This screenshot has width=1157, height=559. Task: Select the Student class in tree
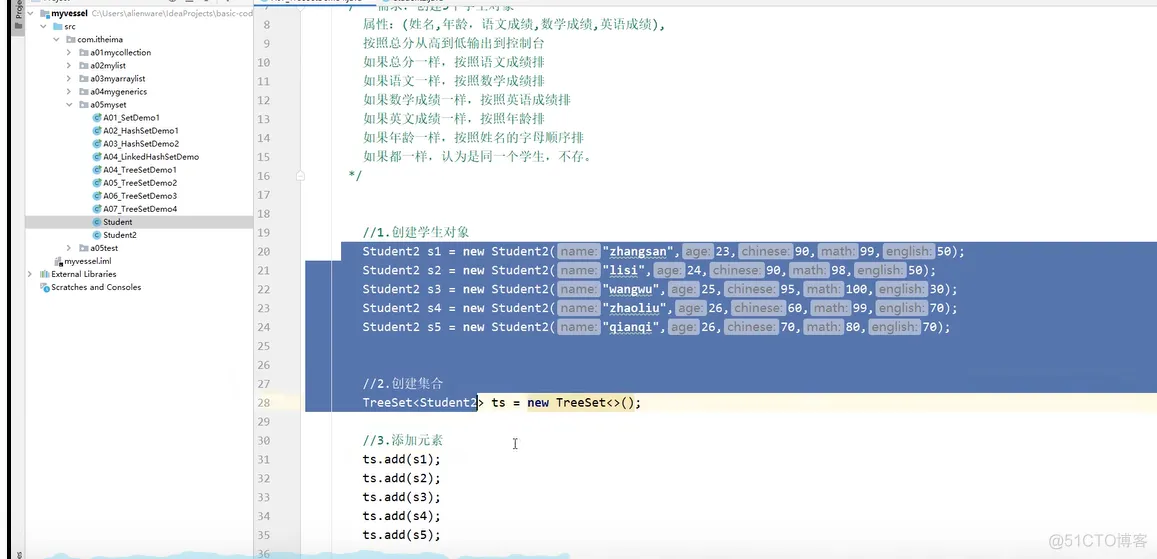pyautogui.click(x=117, y=222)
